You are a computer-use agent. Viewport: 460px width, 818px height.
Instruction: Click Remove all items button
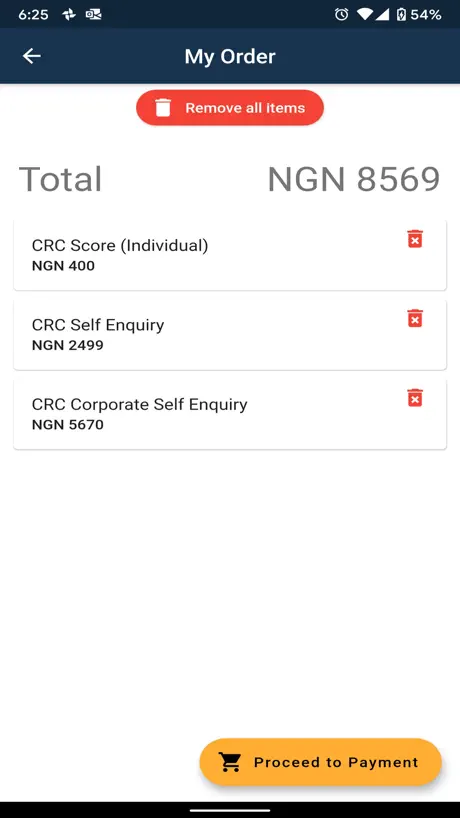[230, 107]
